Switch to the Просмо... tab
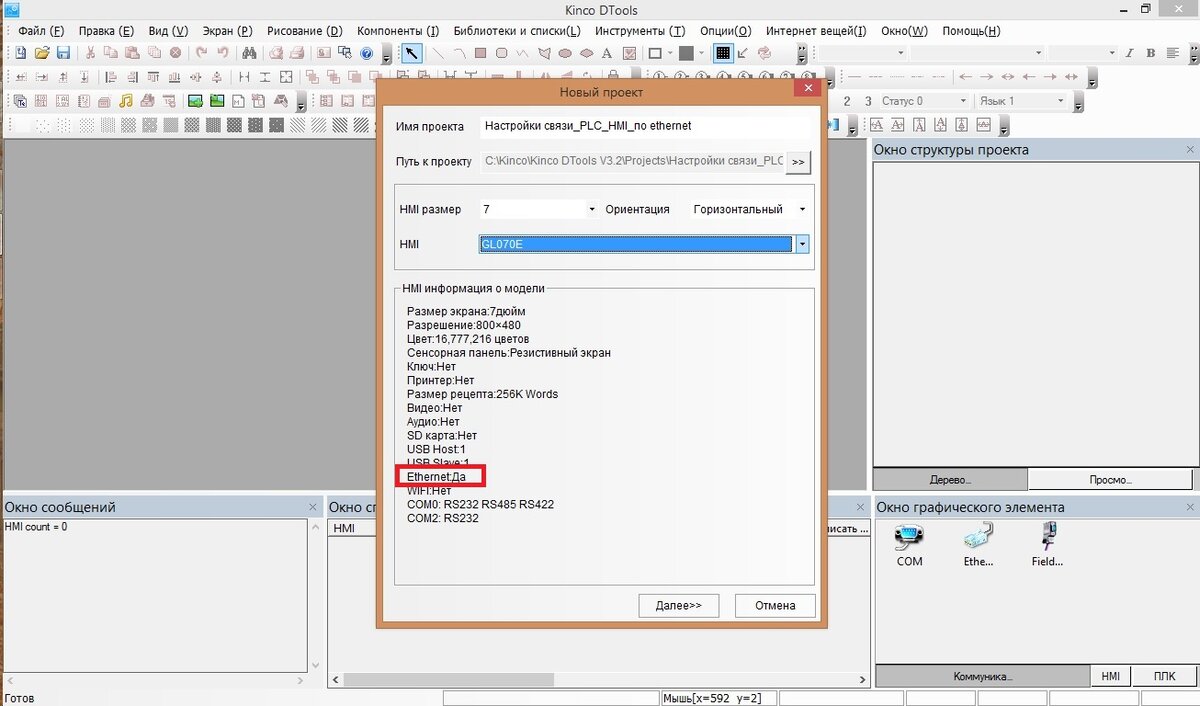 click(x=1112, y=480)
